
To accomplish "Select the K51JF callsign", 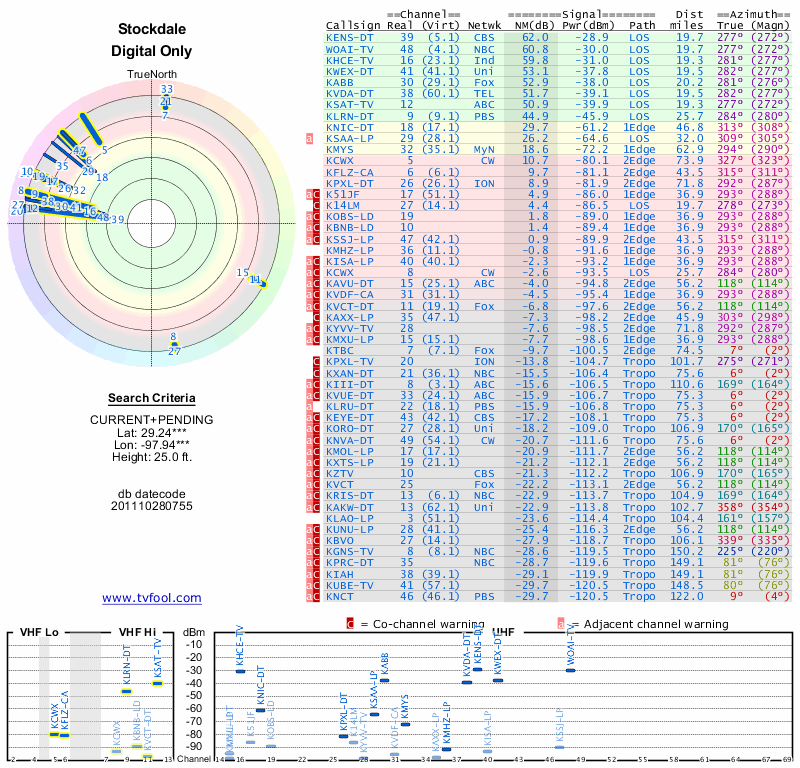I will (x=343, y=194).
